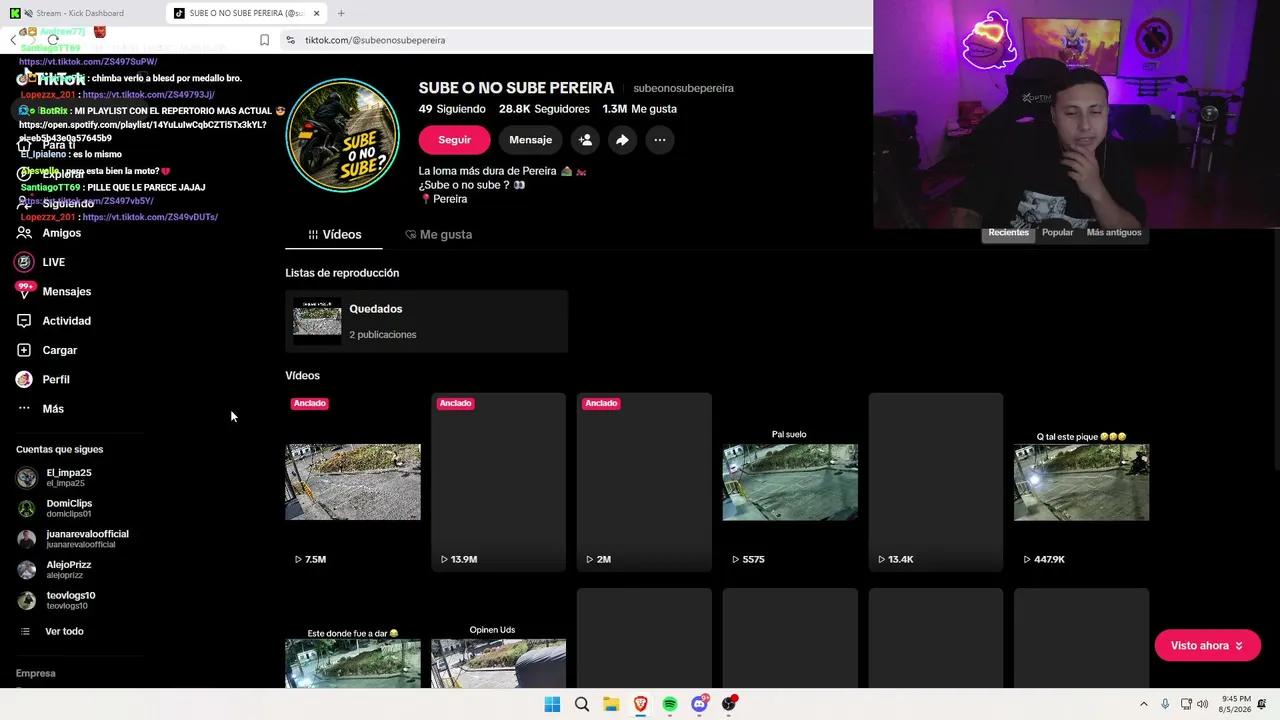
Task: Click the 1.3M Me gusta count
Action: [x=639, y=109]
